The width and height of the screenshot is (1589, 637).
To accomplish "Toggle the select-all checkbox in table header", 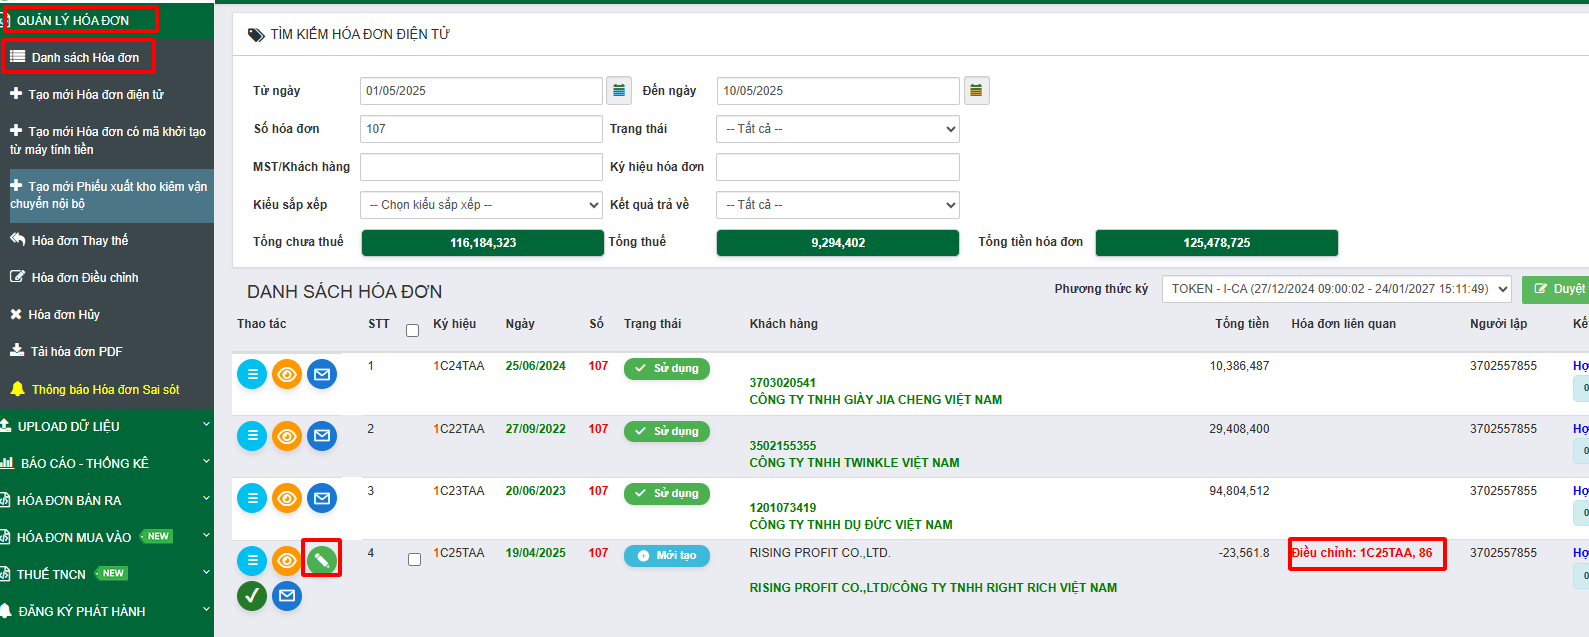I will pyautogui.click(x=412, y=330).
